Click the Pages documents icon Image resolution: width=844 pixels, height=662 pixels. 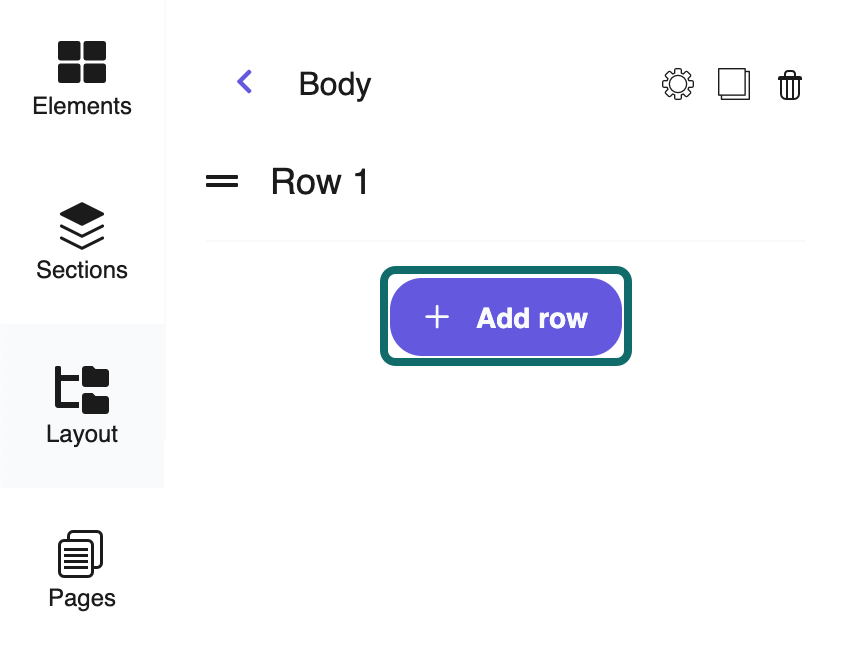[82, 554]
